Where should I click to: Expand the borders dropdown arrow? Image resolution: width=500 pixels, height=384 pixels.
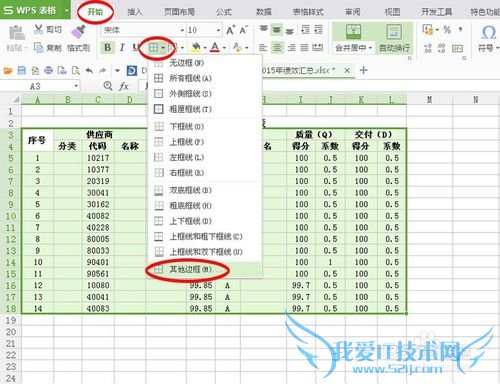coord(163,48)
